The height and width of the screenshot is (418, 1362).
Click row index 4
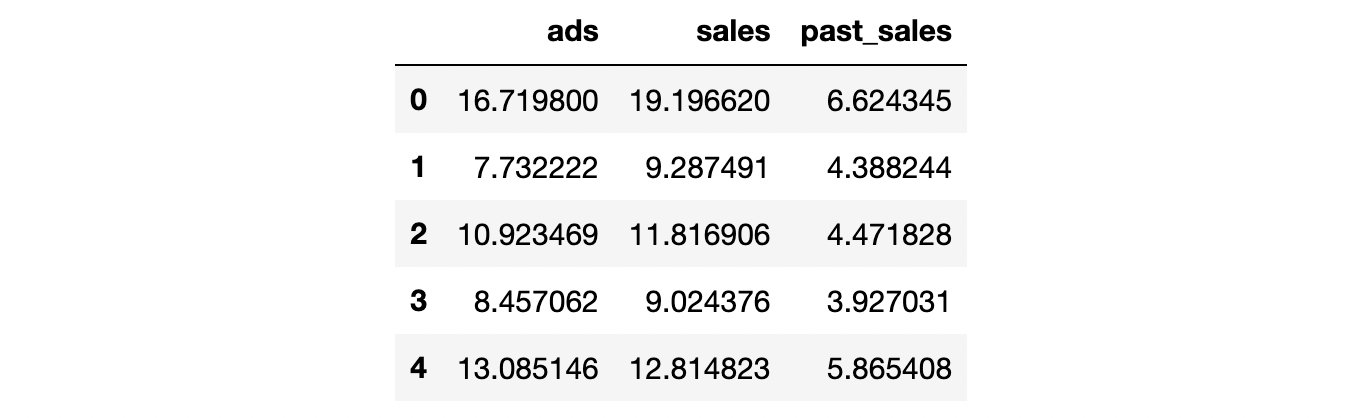point(418,368)
